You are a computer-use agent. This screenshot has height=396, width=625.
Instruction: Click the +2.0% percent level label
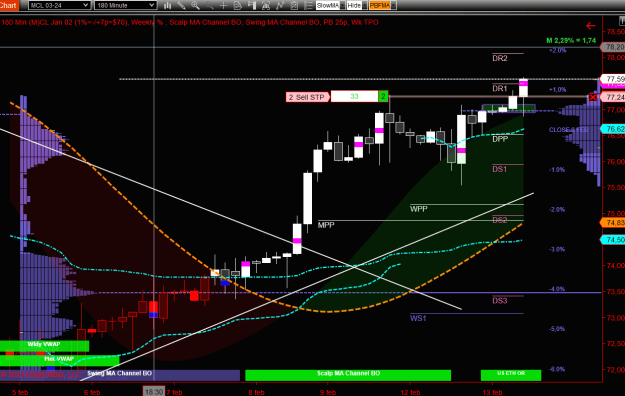pos(557,50)
